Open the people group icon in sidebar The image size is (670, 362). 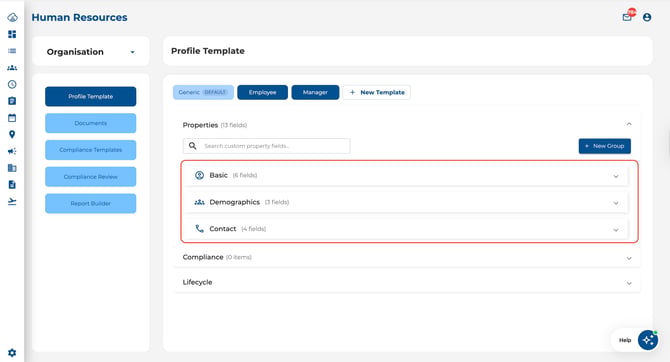pos(12,68)
